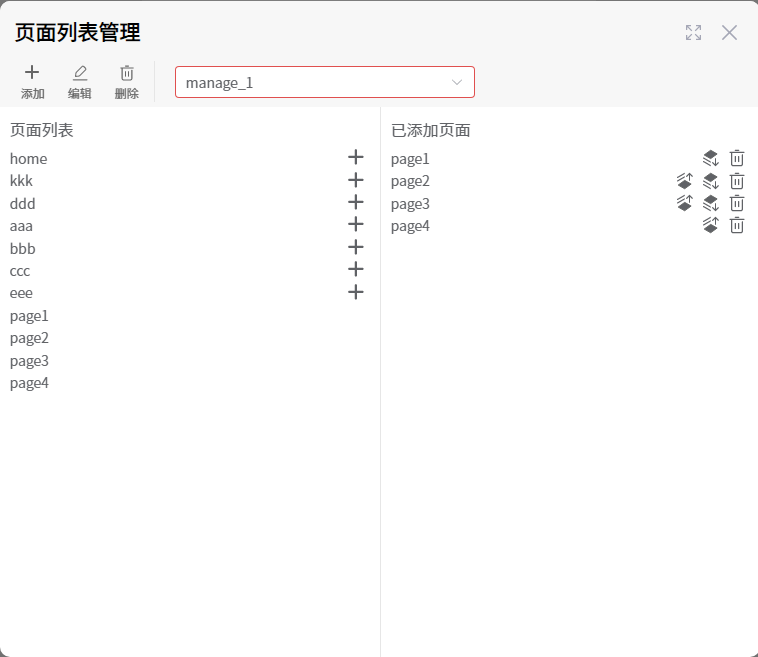
Task: Move page3 down in added pages
Action: click(x=711, y=203)
